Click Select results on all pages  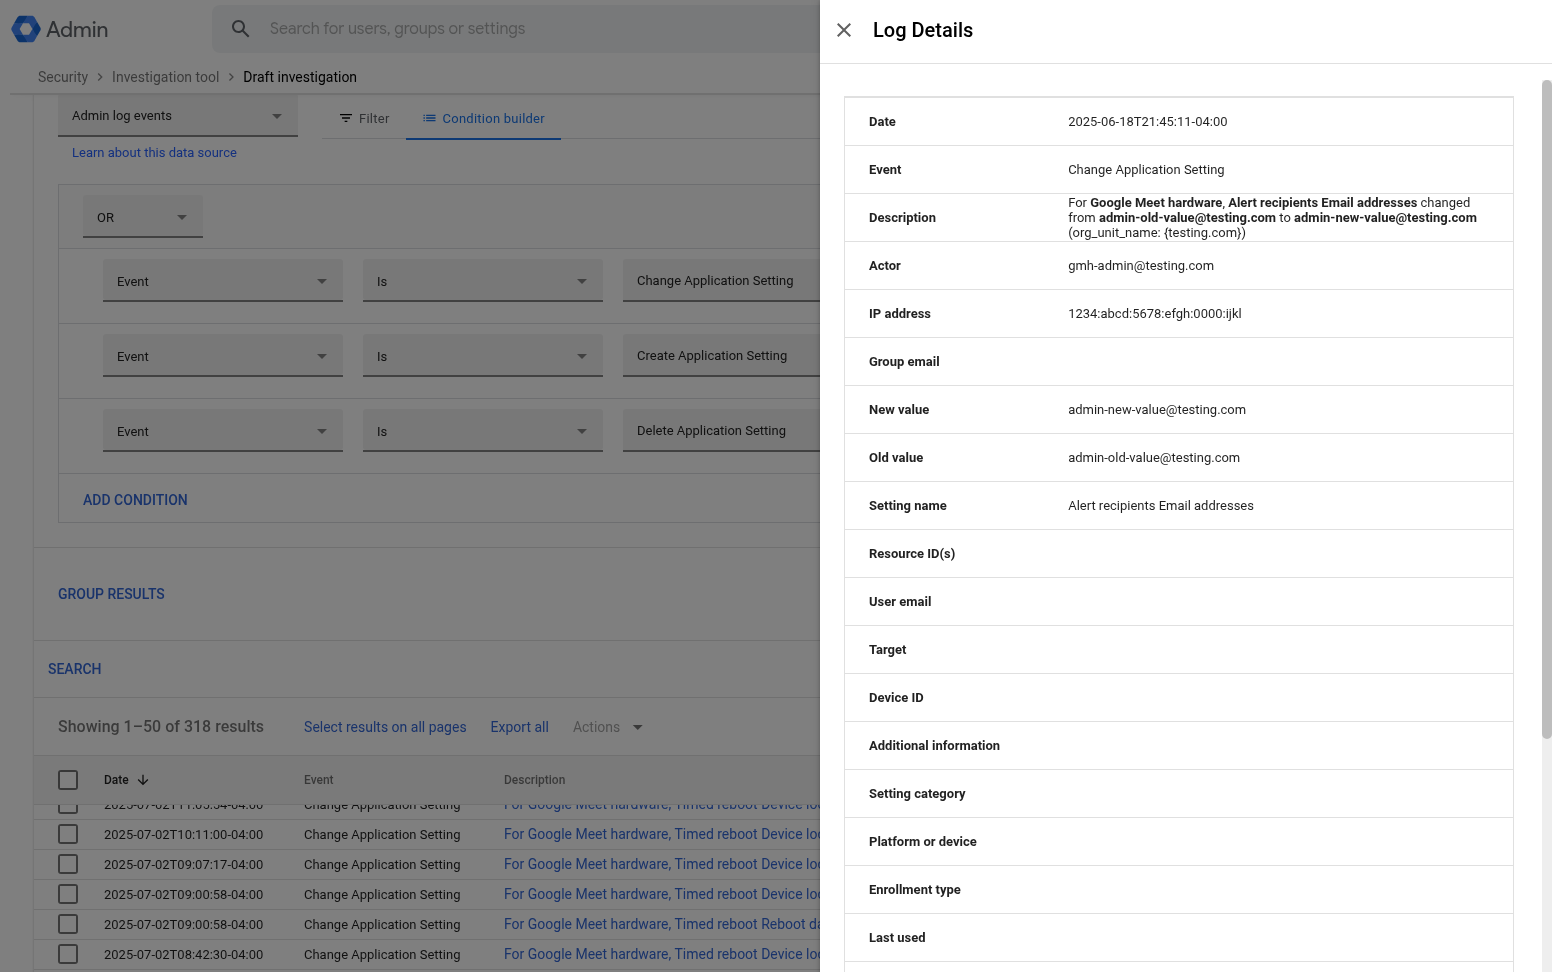click(385, 727)
